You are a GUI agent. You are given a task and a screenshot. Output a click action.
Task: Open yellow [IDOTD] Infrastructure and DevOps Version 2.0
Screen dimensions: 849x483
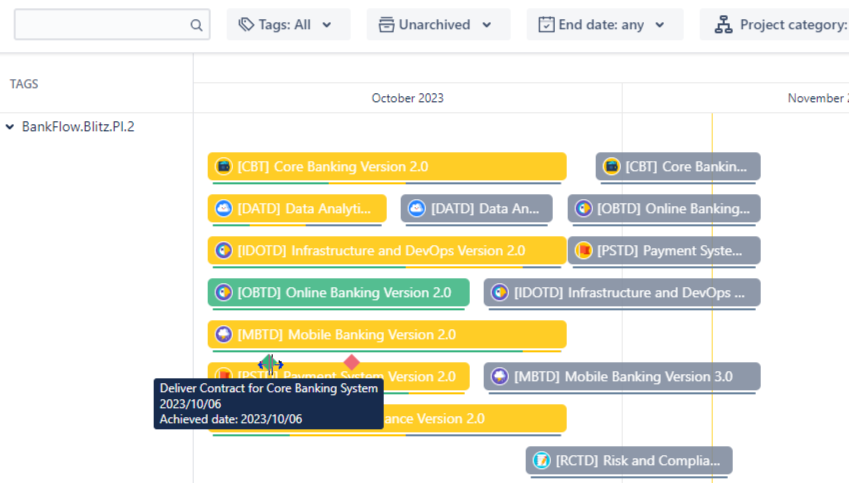pos(387,250)
